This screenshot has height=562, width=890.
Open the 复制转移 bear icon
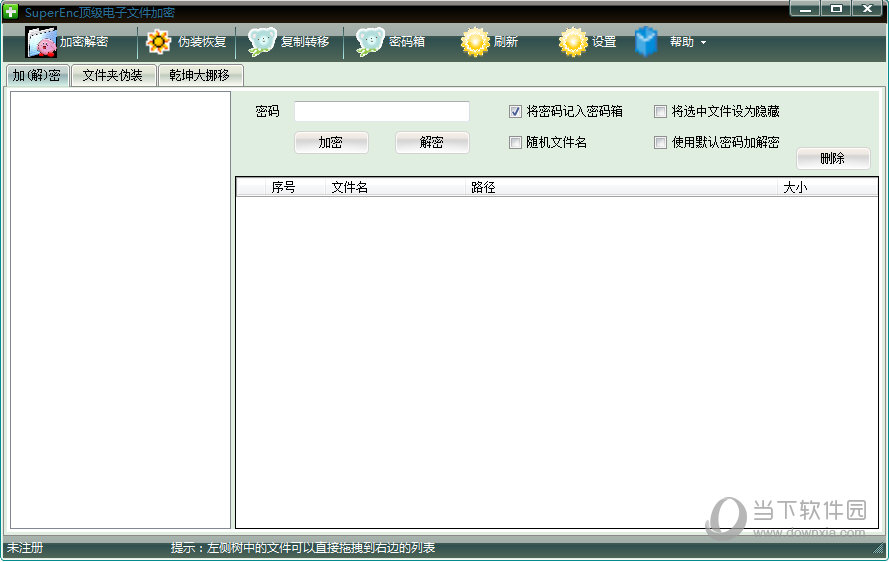[x=262, y=42]
